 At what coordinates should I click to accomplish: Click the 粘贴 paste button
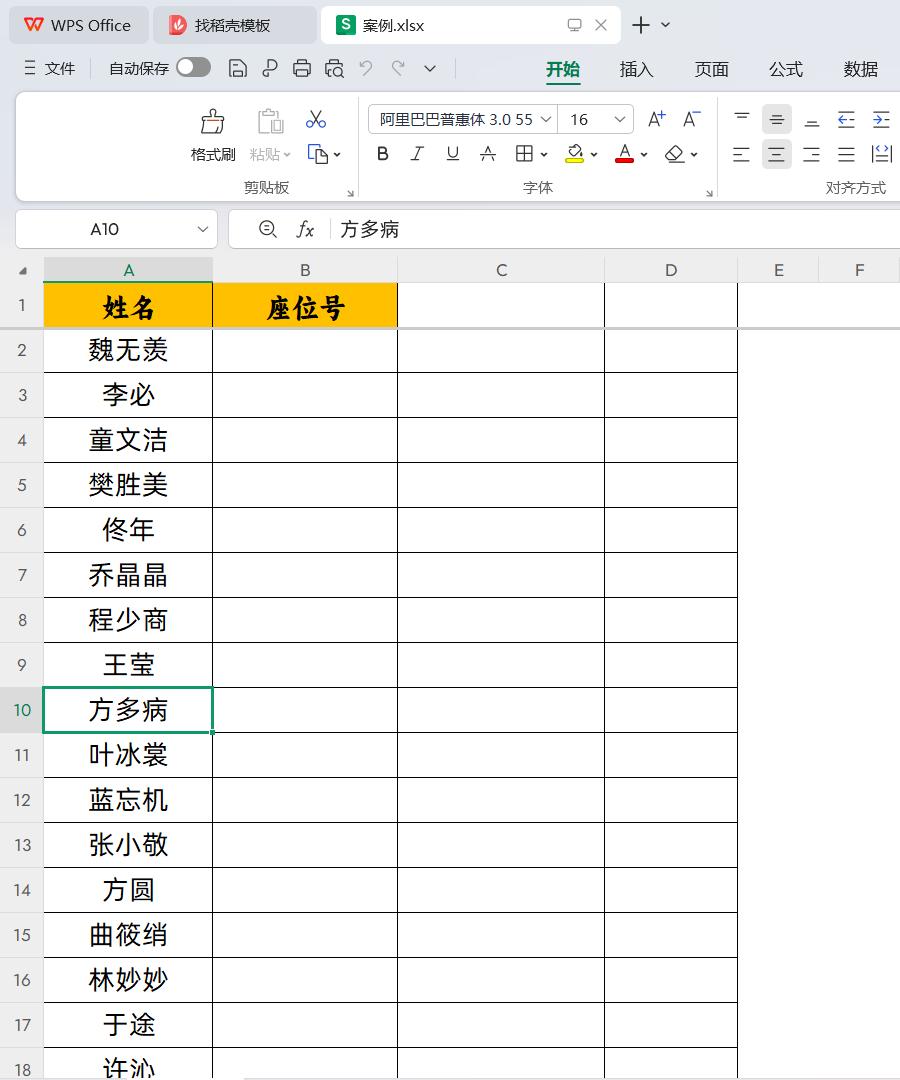(271, 135)
